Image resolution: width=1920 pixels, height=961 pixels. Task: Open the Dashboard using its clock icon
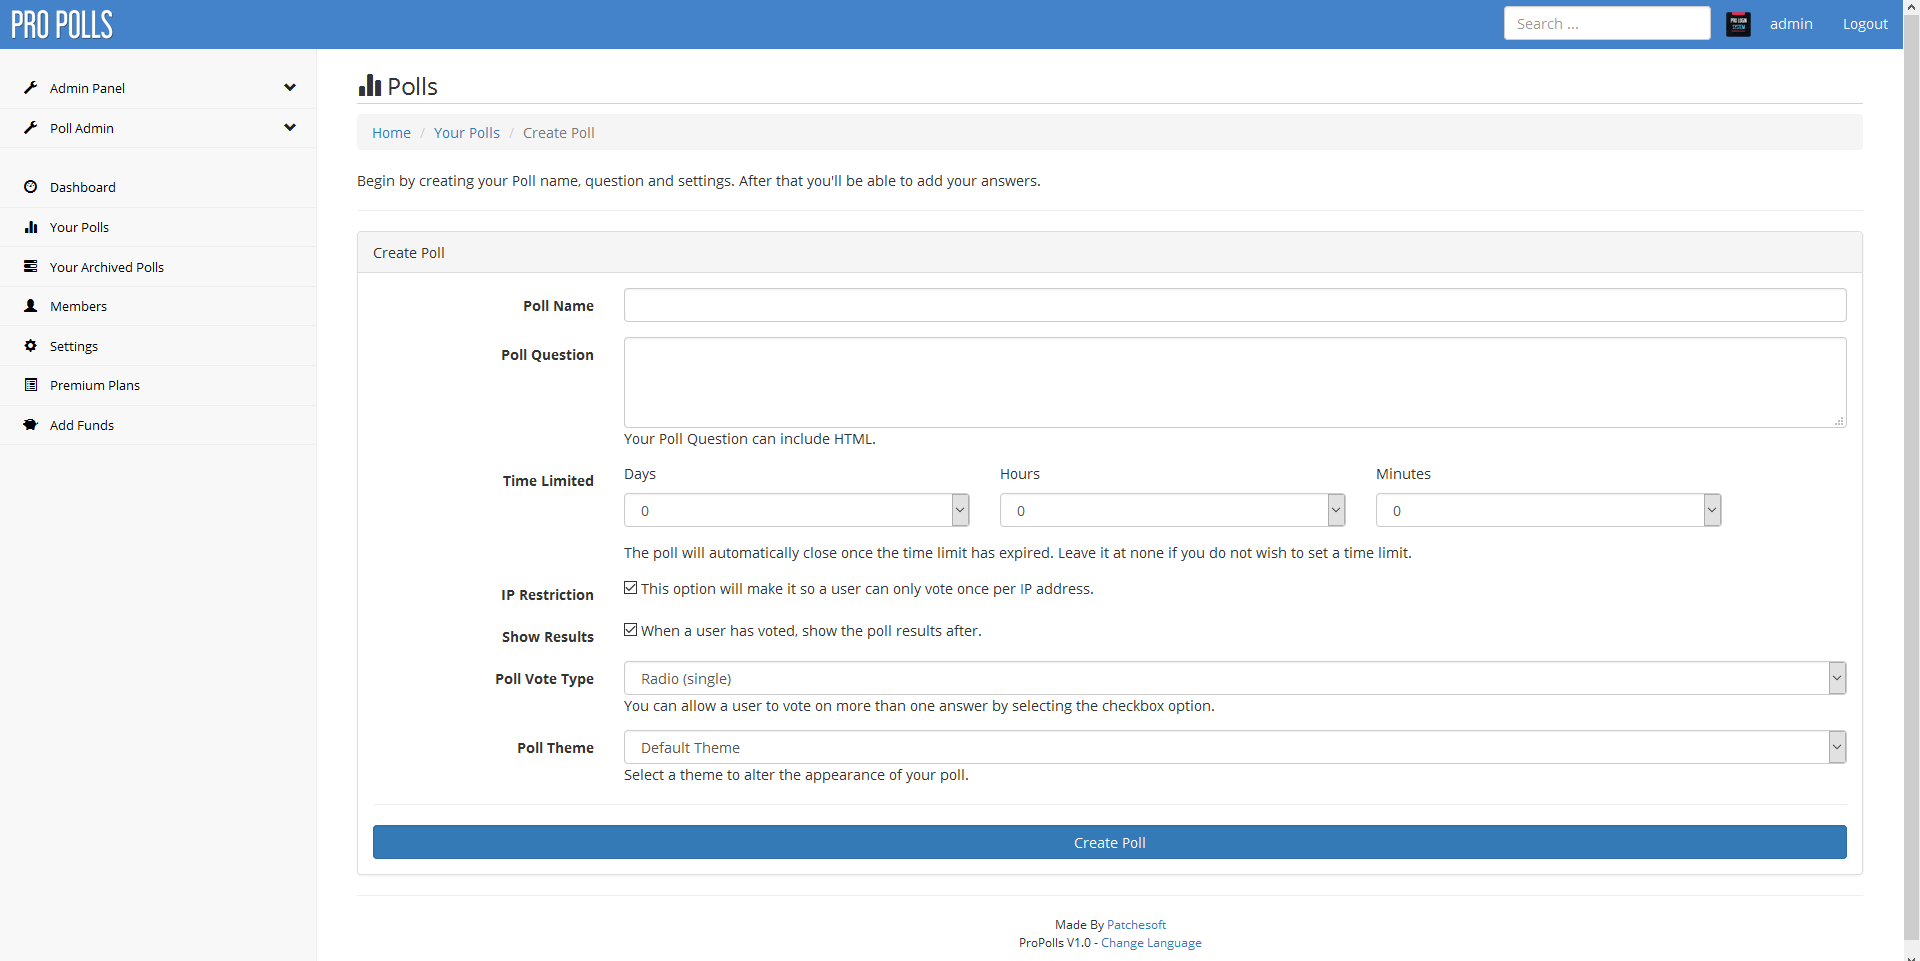point(31,187)
